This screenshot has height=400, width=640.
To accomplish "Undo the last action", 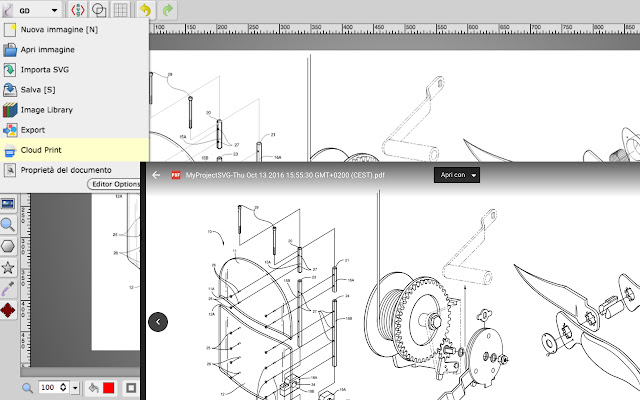I will 146,10.
